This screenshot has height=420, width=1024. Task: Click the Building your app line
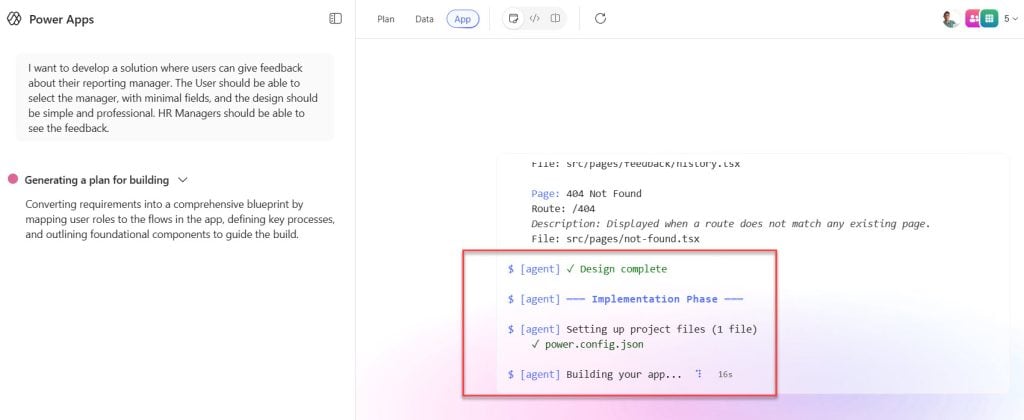click(594, 374)
